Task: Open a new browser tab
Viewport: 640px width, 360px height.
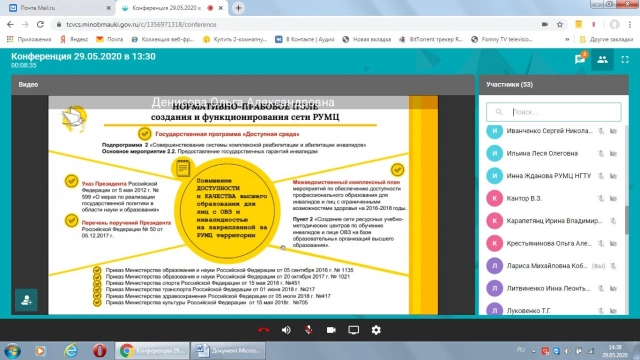Action: [238, 8]
